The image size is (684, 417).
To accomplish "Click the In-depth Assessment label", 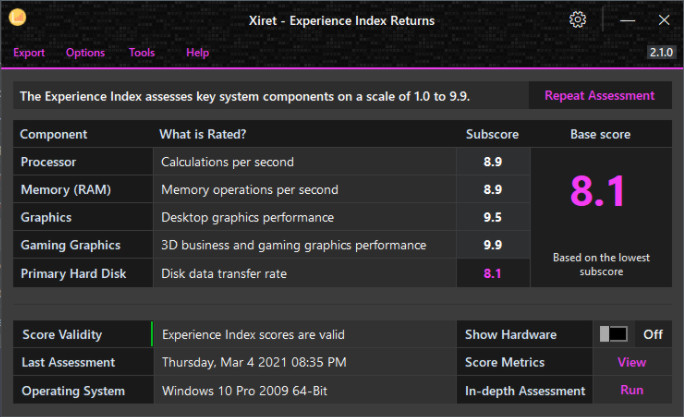I will pos(525,391).
